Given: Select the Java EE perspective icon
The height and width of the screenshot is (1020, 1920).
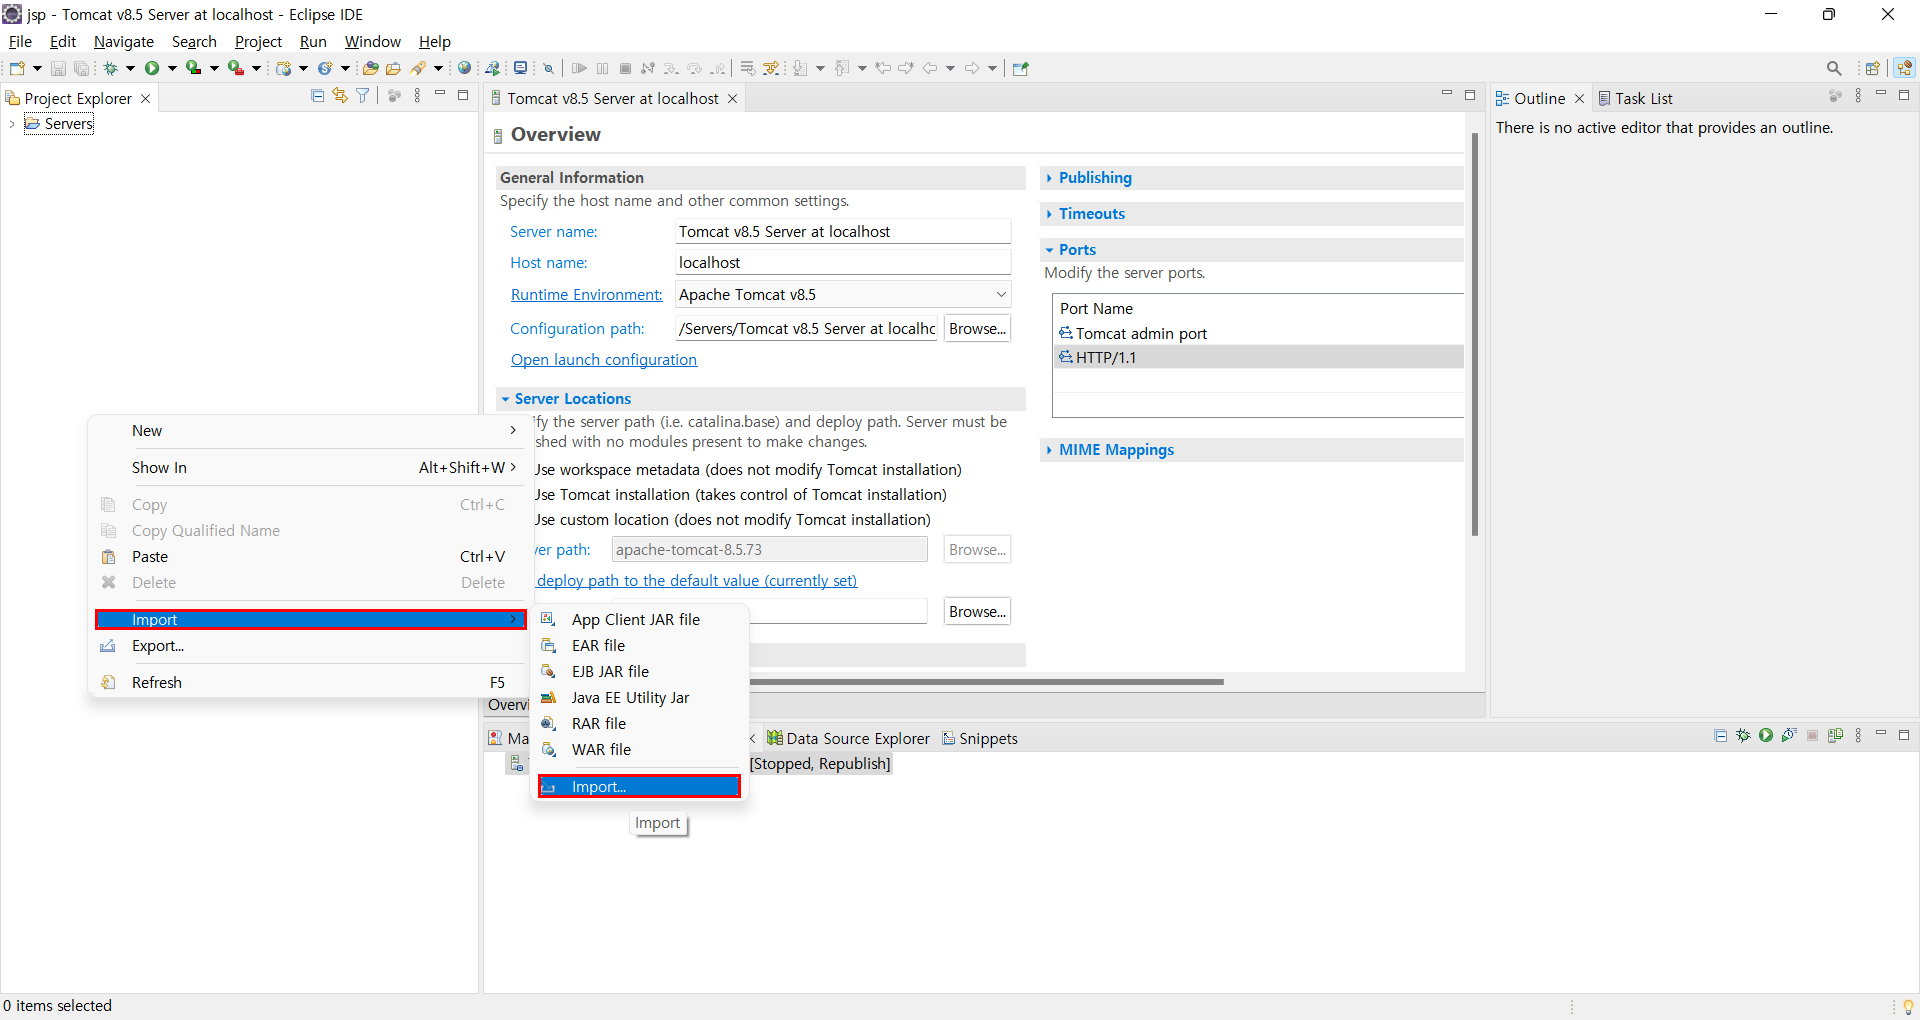Looking at the screenshot, I should click(1904, 68).
